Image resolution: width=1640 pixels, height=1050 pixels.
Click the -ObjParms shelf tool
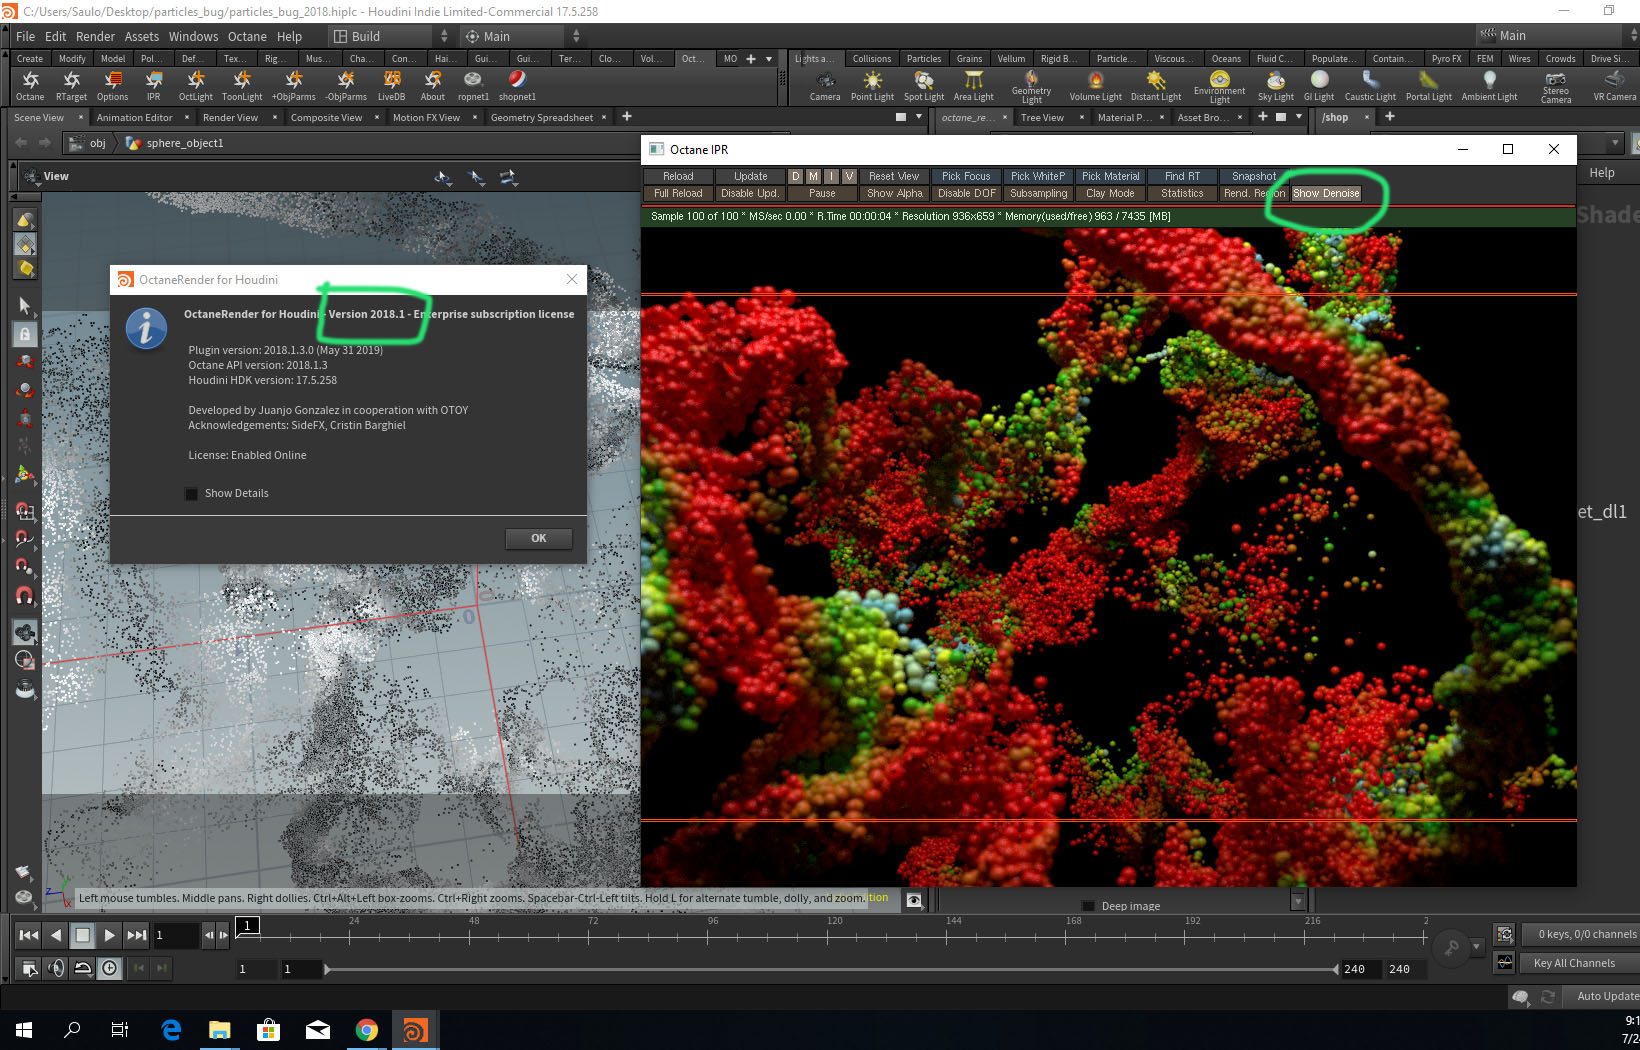346,85
